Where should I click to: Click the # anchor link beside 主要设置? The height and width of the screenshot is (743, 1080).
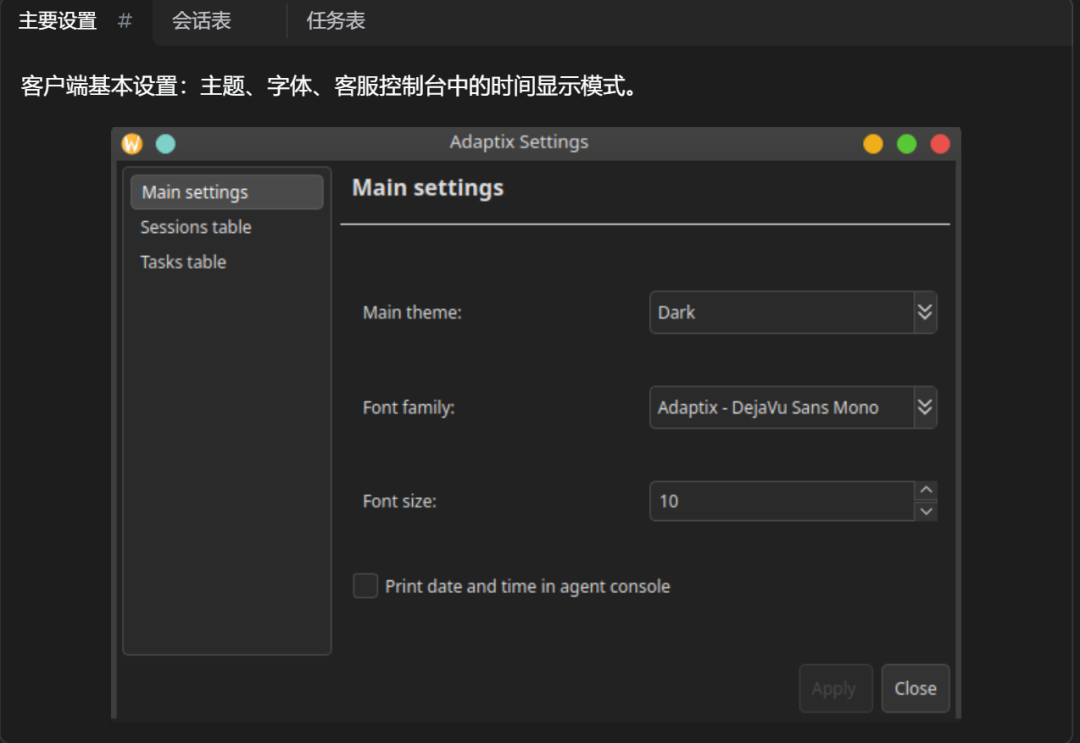[x=125, y=21]
